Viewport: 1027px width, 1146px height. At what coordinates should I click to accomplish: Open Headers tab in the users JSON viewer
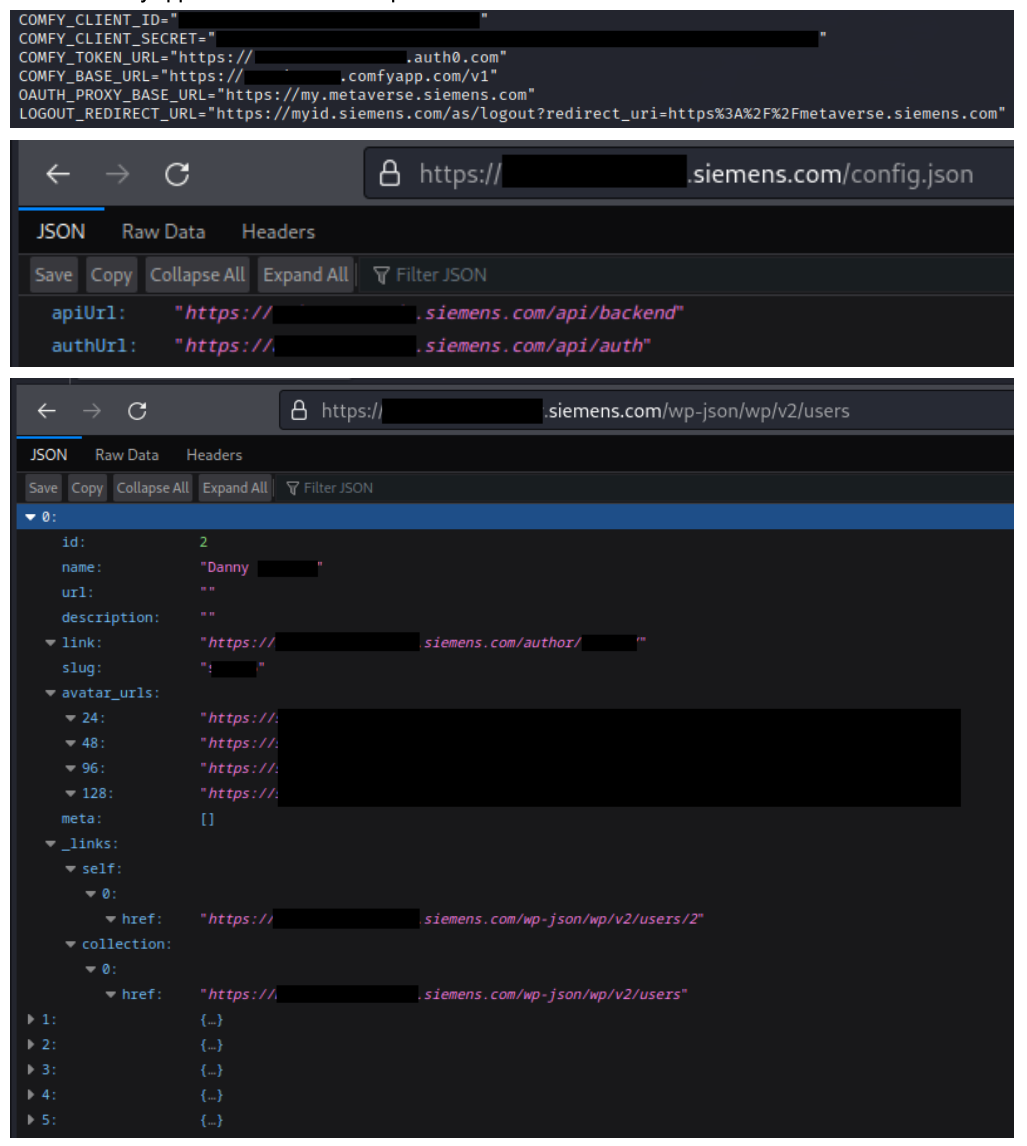click(214, 455)
